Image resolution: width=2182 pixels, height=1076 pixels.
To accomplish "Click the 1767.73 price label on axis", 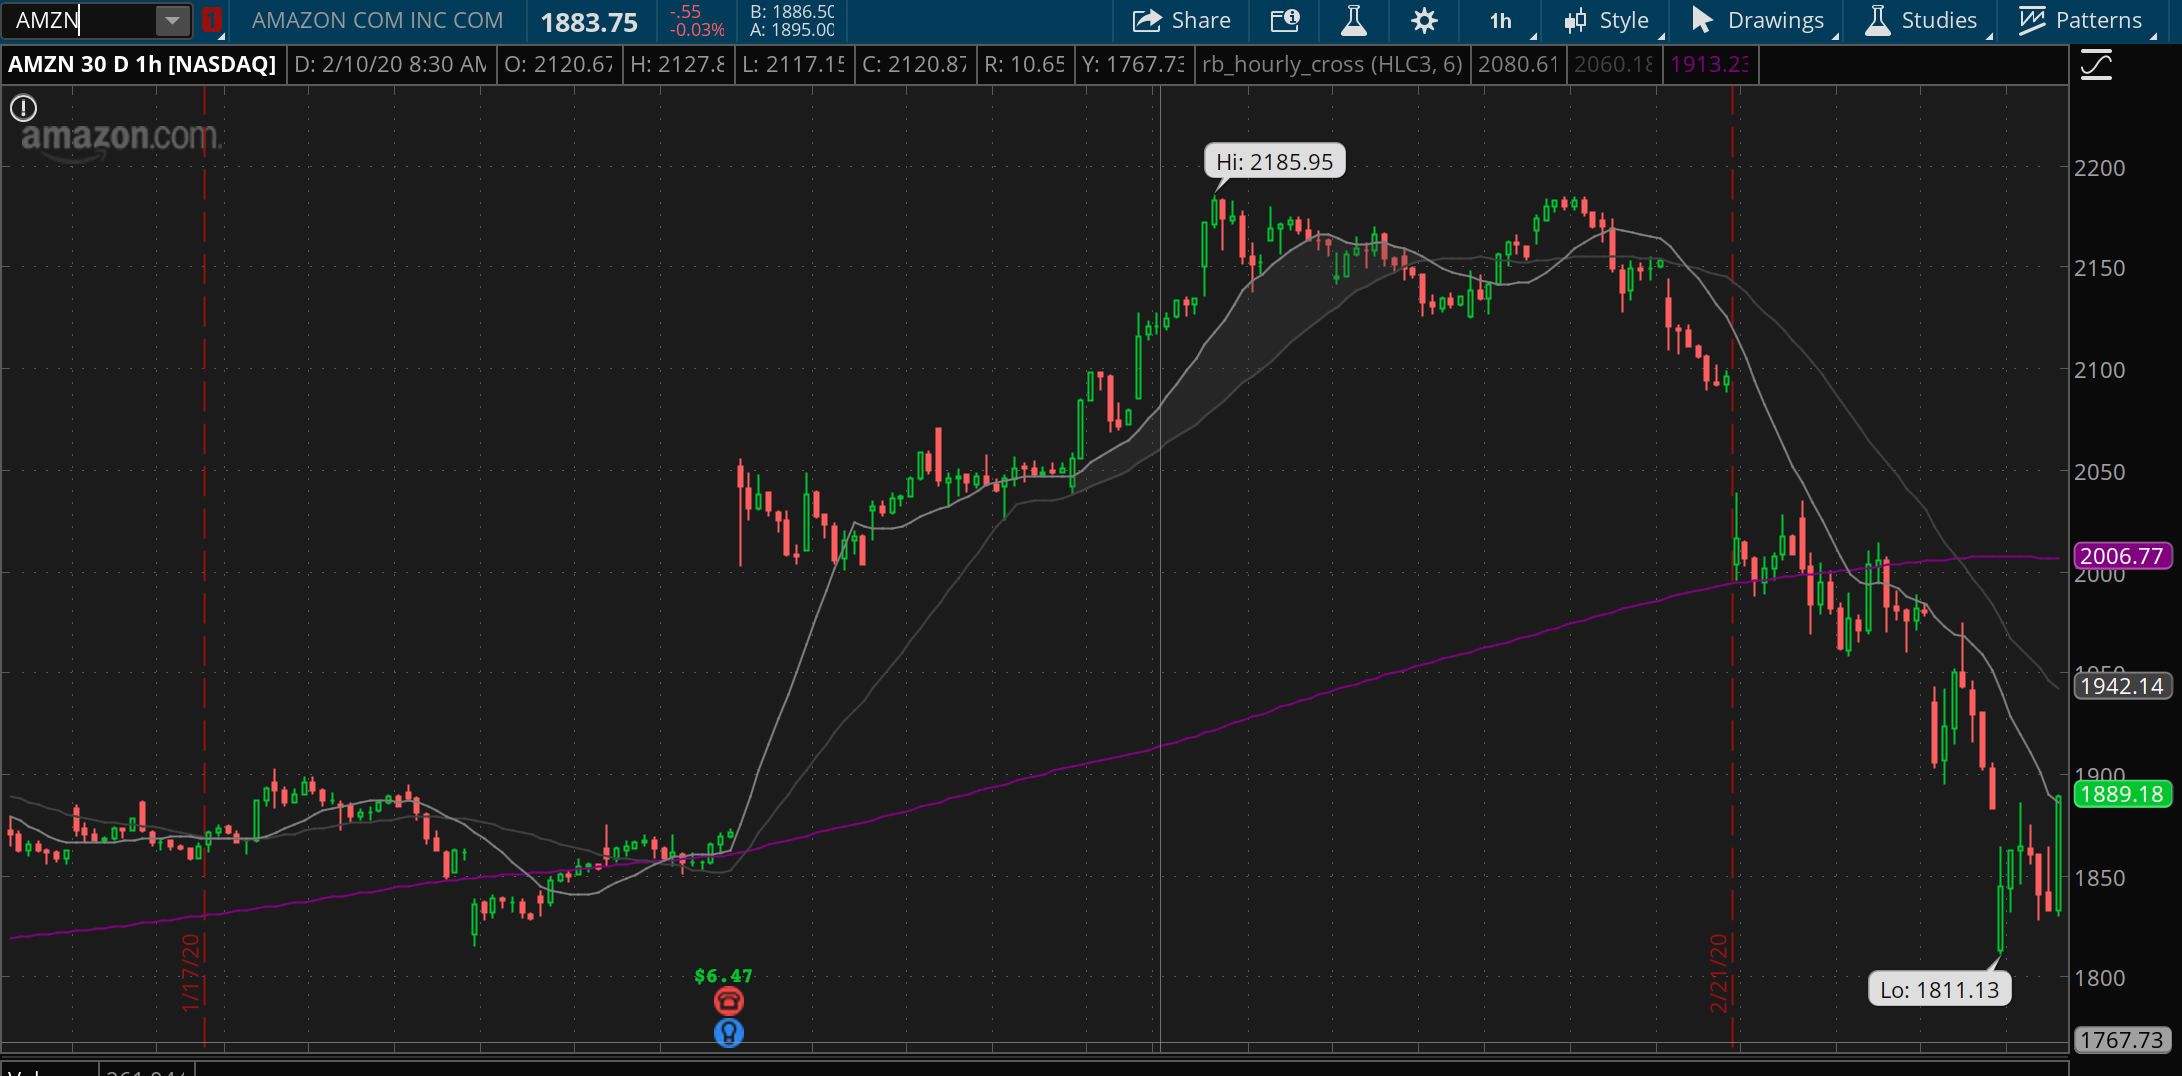I will (x=2121, y=1040).
